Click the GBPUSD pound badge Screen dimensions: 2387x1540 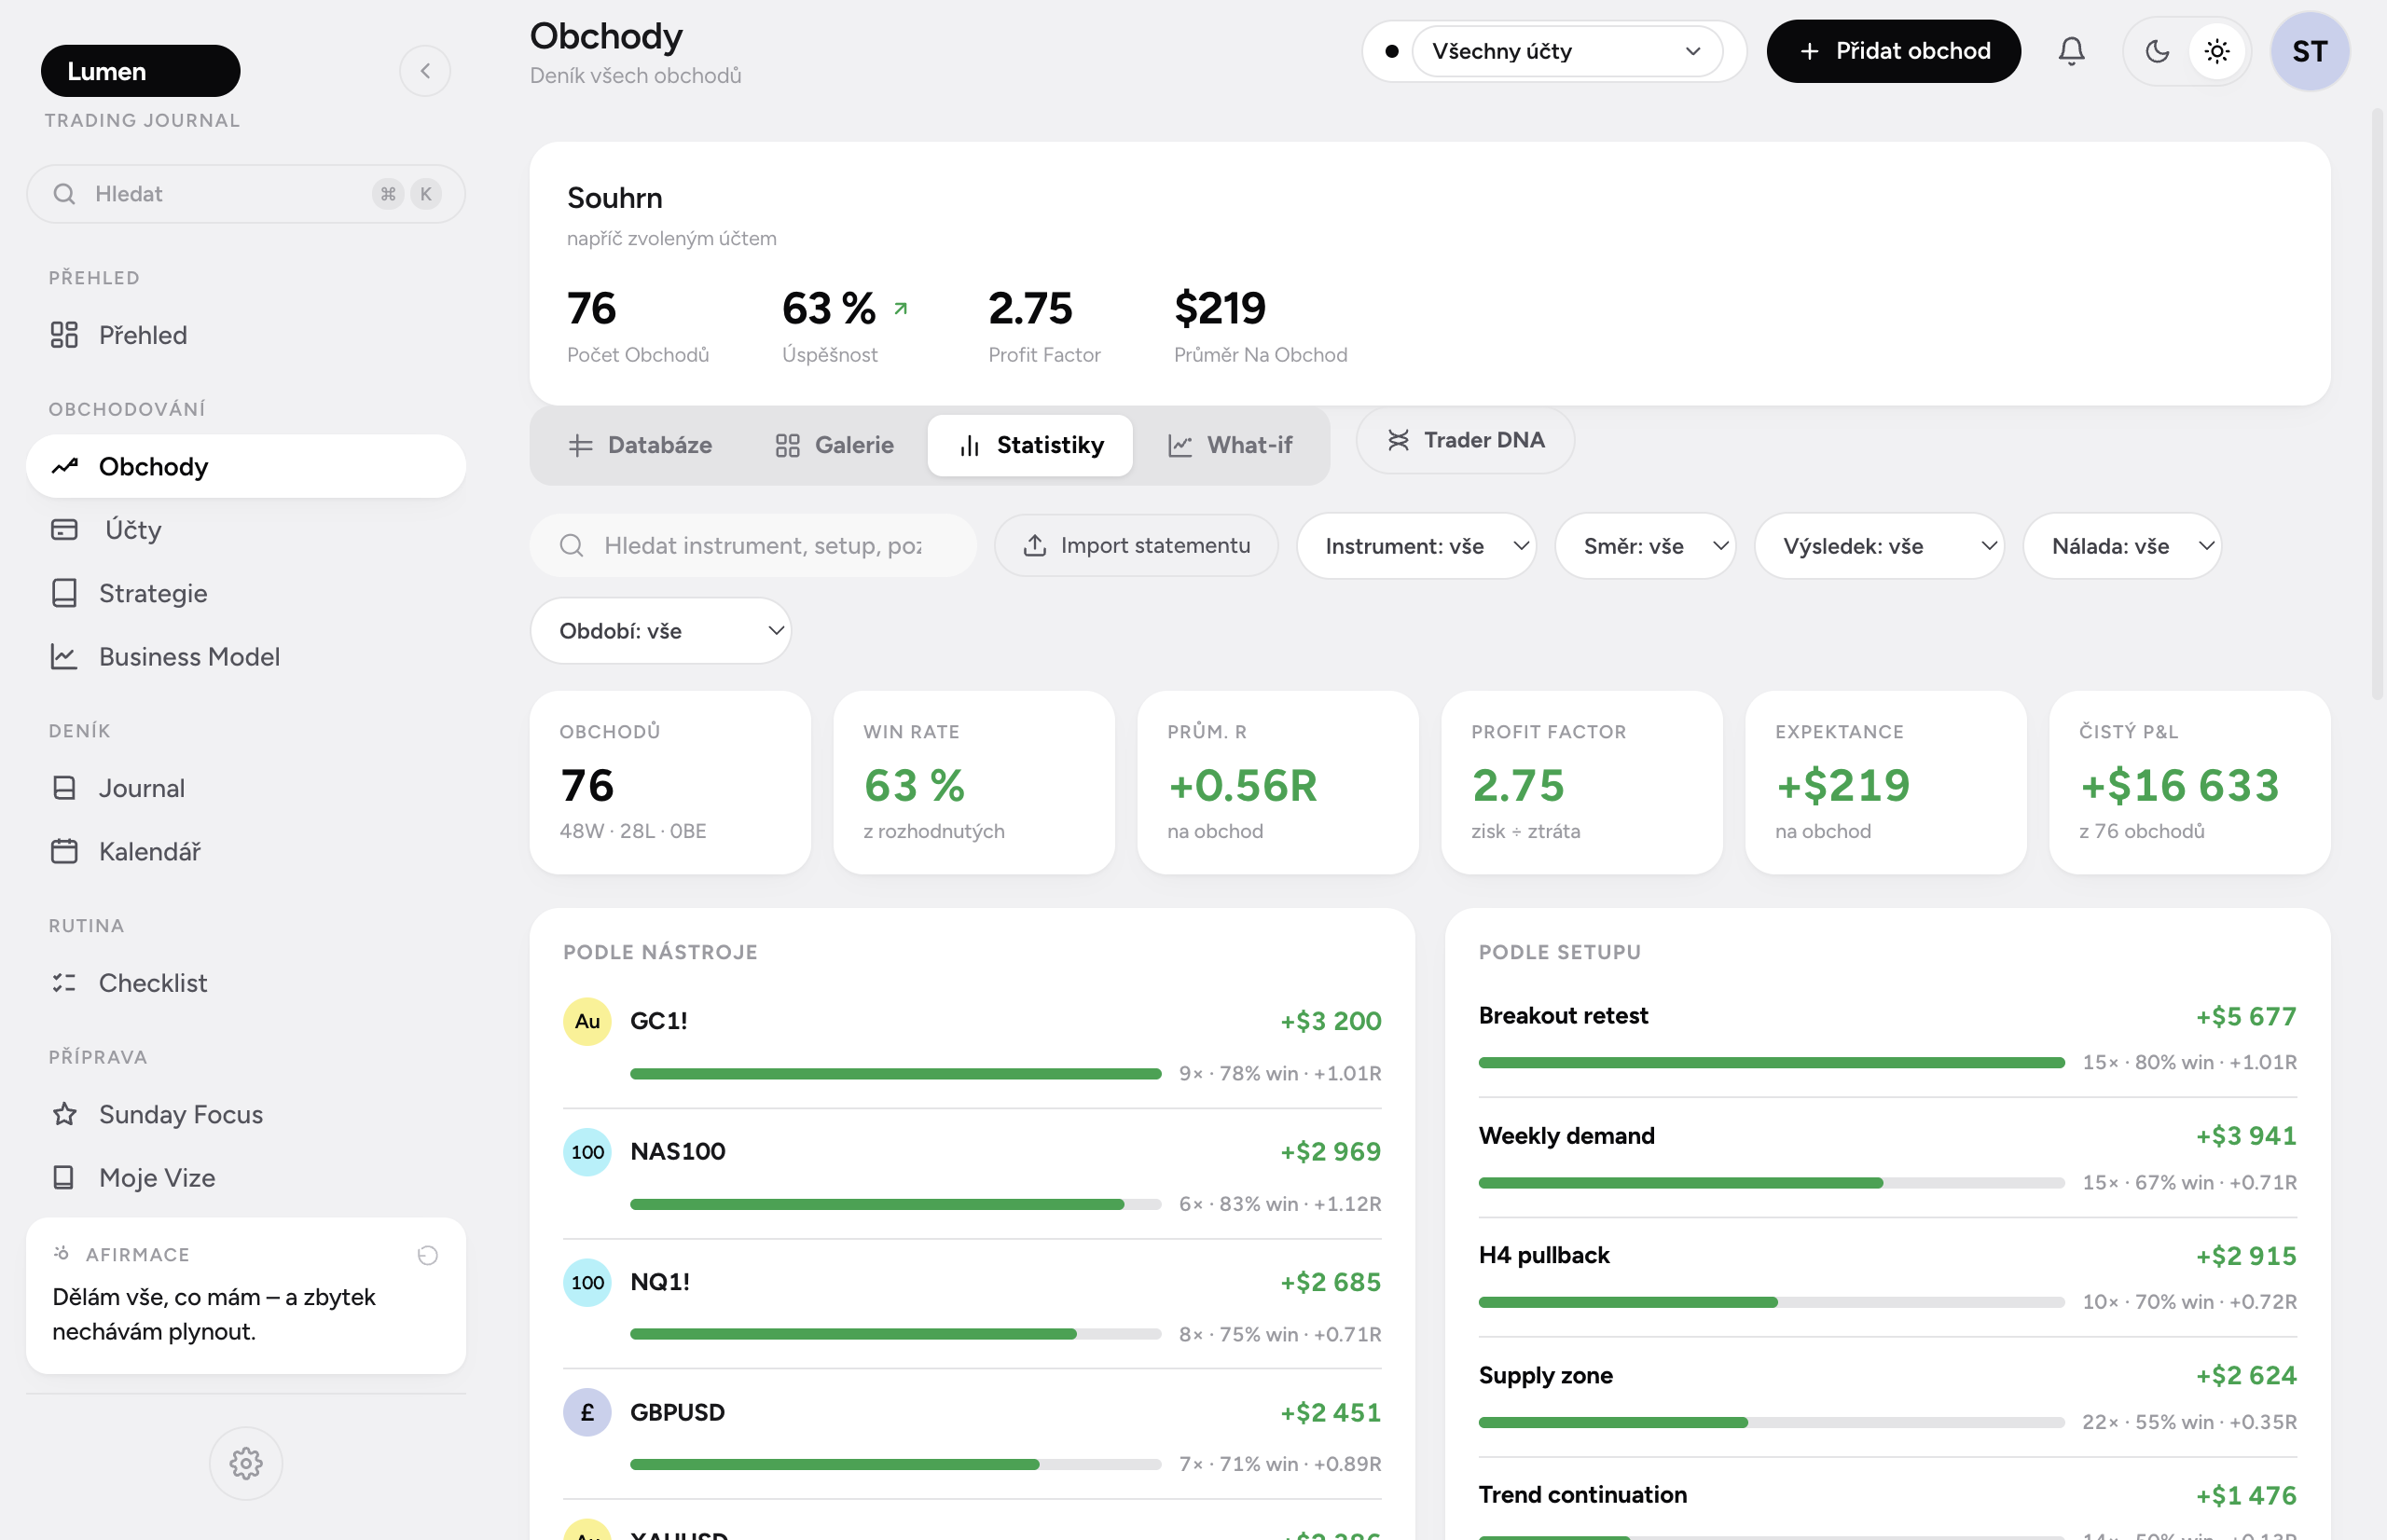(x=587, y=1412)
